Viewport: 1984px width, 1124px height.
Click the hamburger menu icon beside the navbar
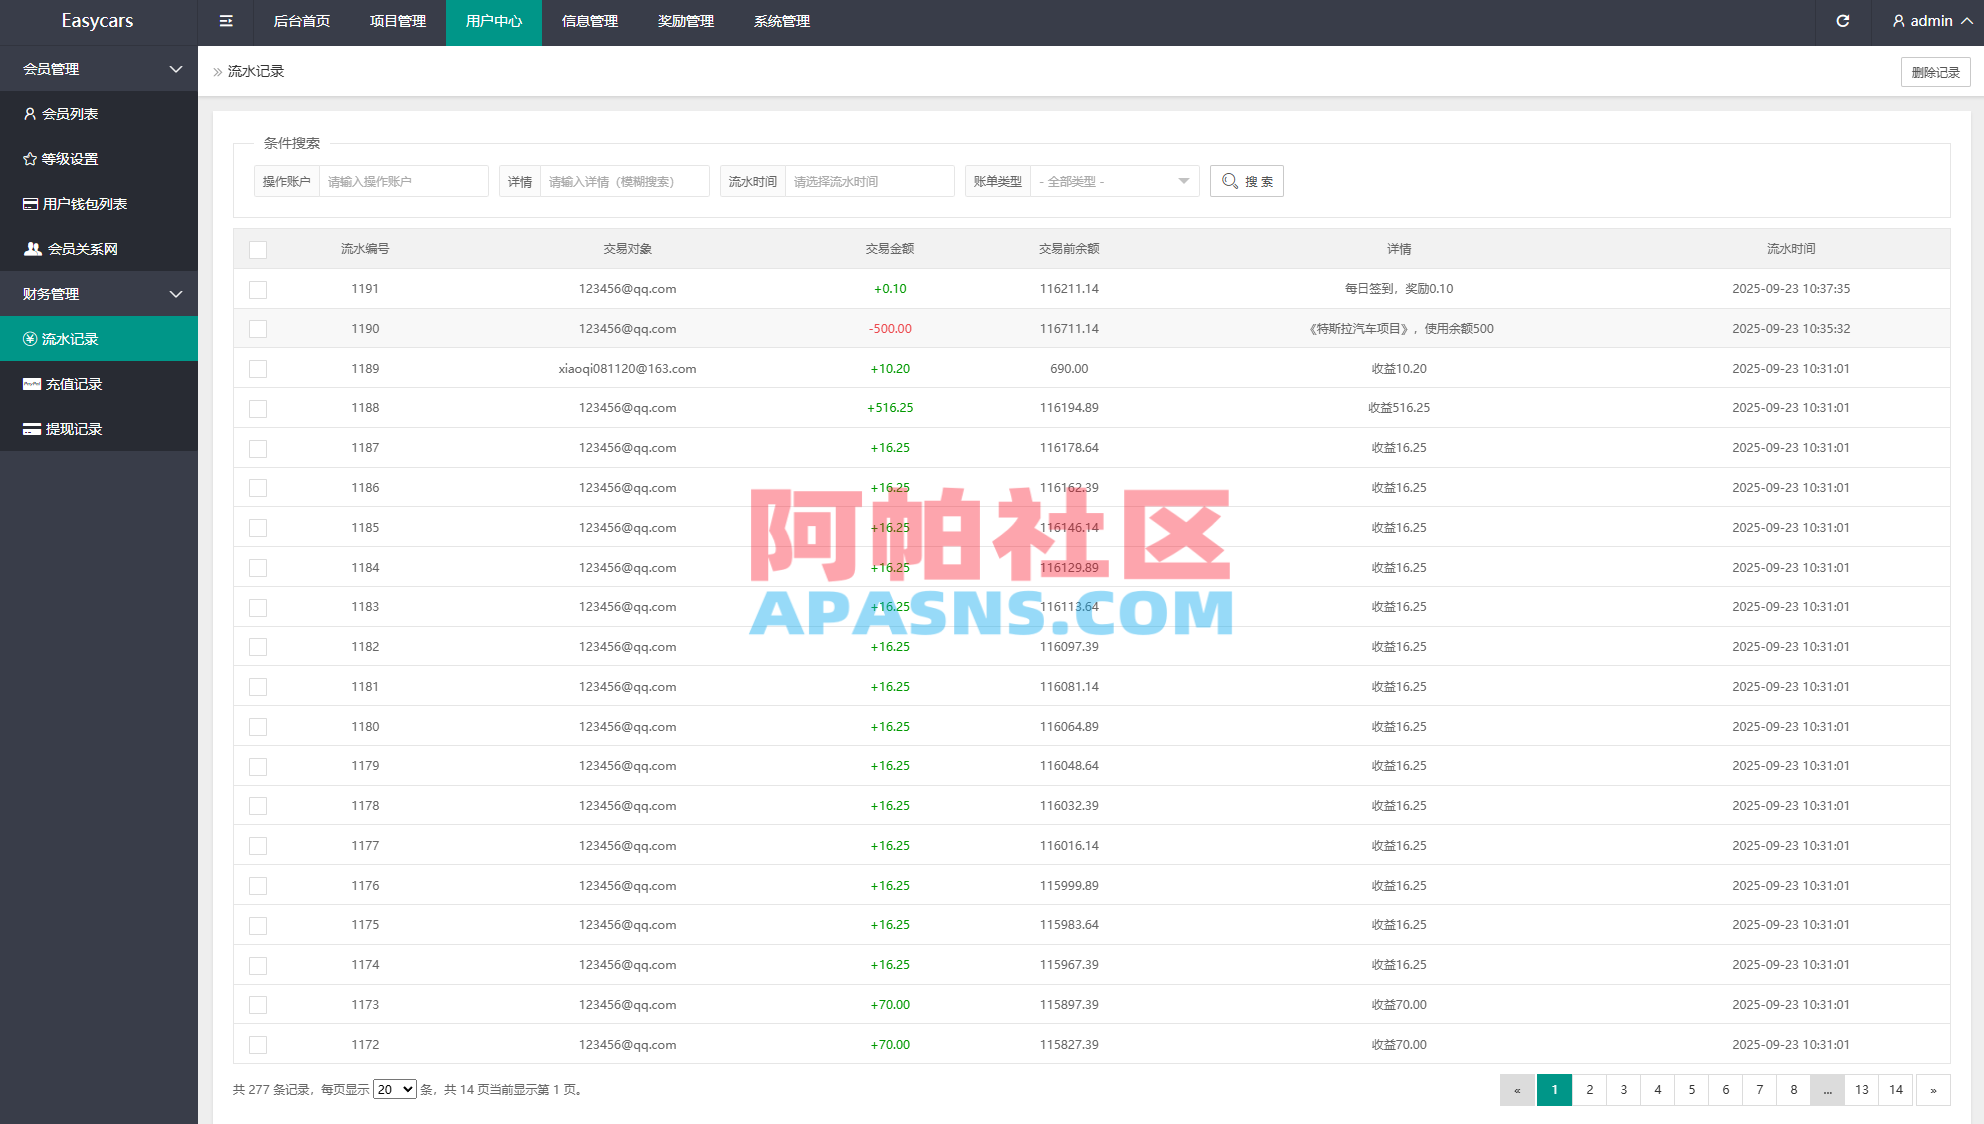(x=225, y=21)
